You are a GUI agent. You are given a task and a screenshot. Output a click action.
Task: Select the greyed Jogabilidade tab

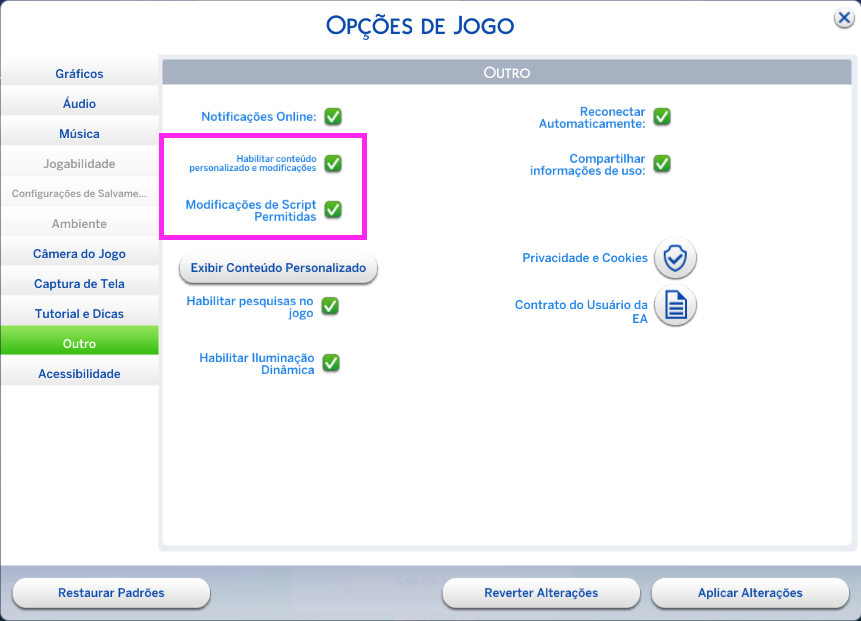(x=80, y=164)
